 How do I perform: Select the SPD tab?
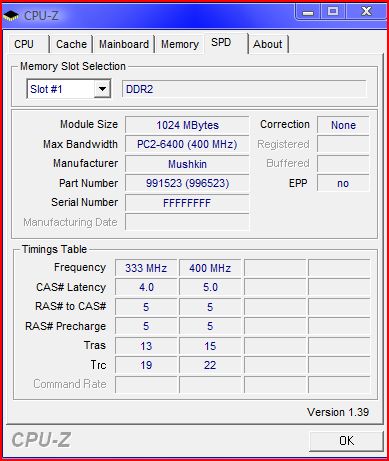pyautogui.click(x=221, y=43)
